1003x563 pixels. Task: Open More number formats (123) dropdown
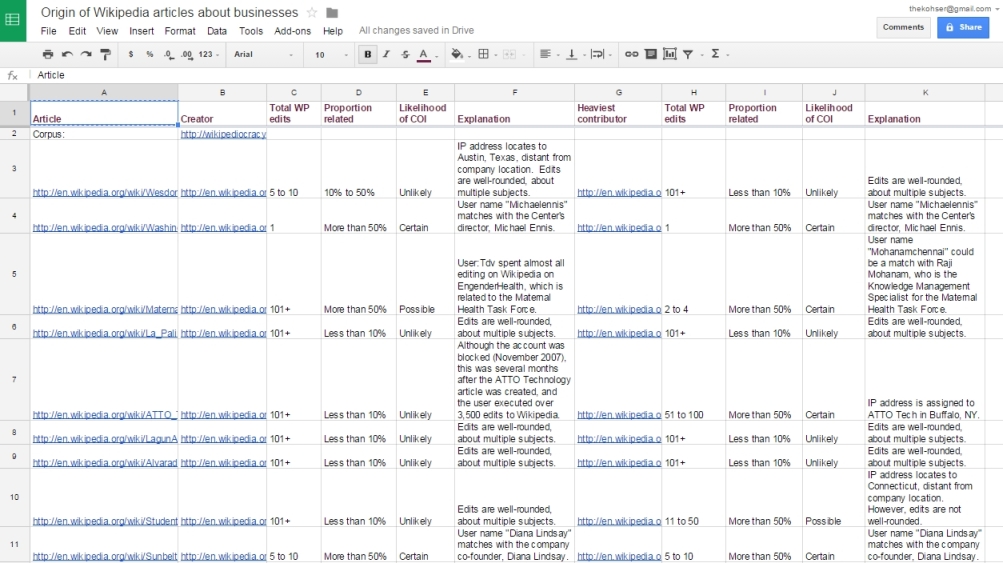(209, 54)
